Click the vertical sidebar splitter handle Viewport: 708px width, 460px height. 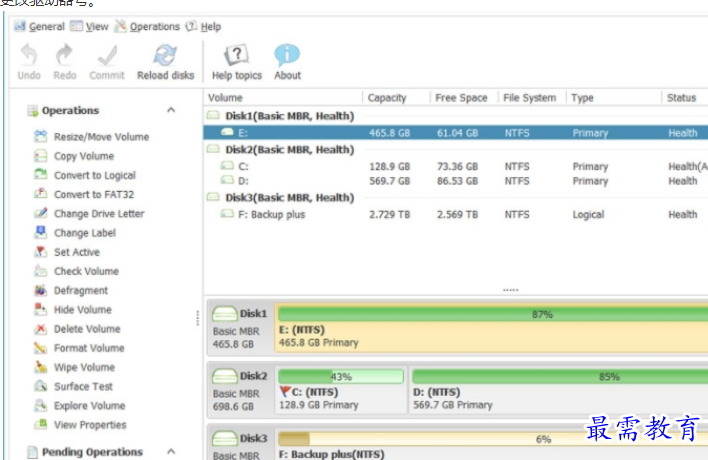(x=198, y=318)
